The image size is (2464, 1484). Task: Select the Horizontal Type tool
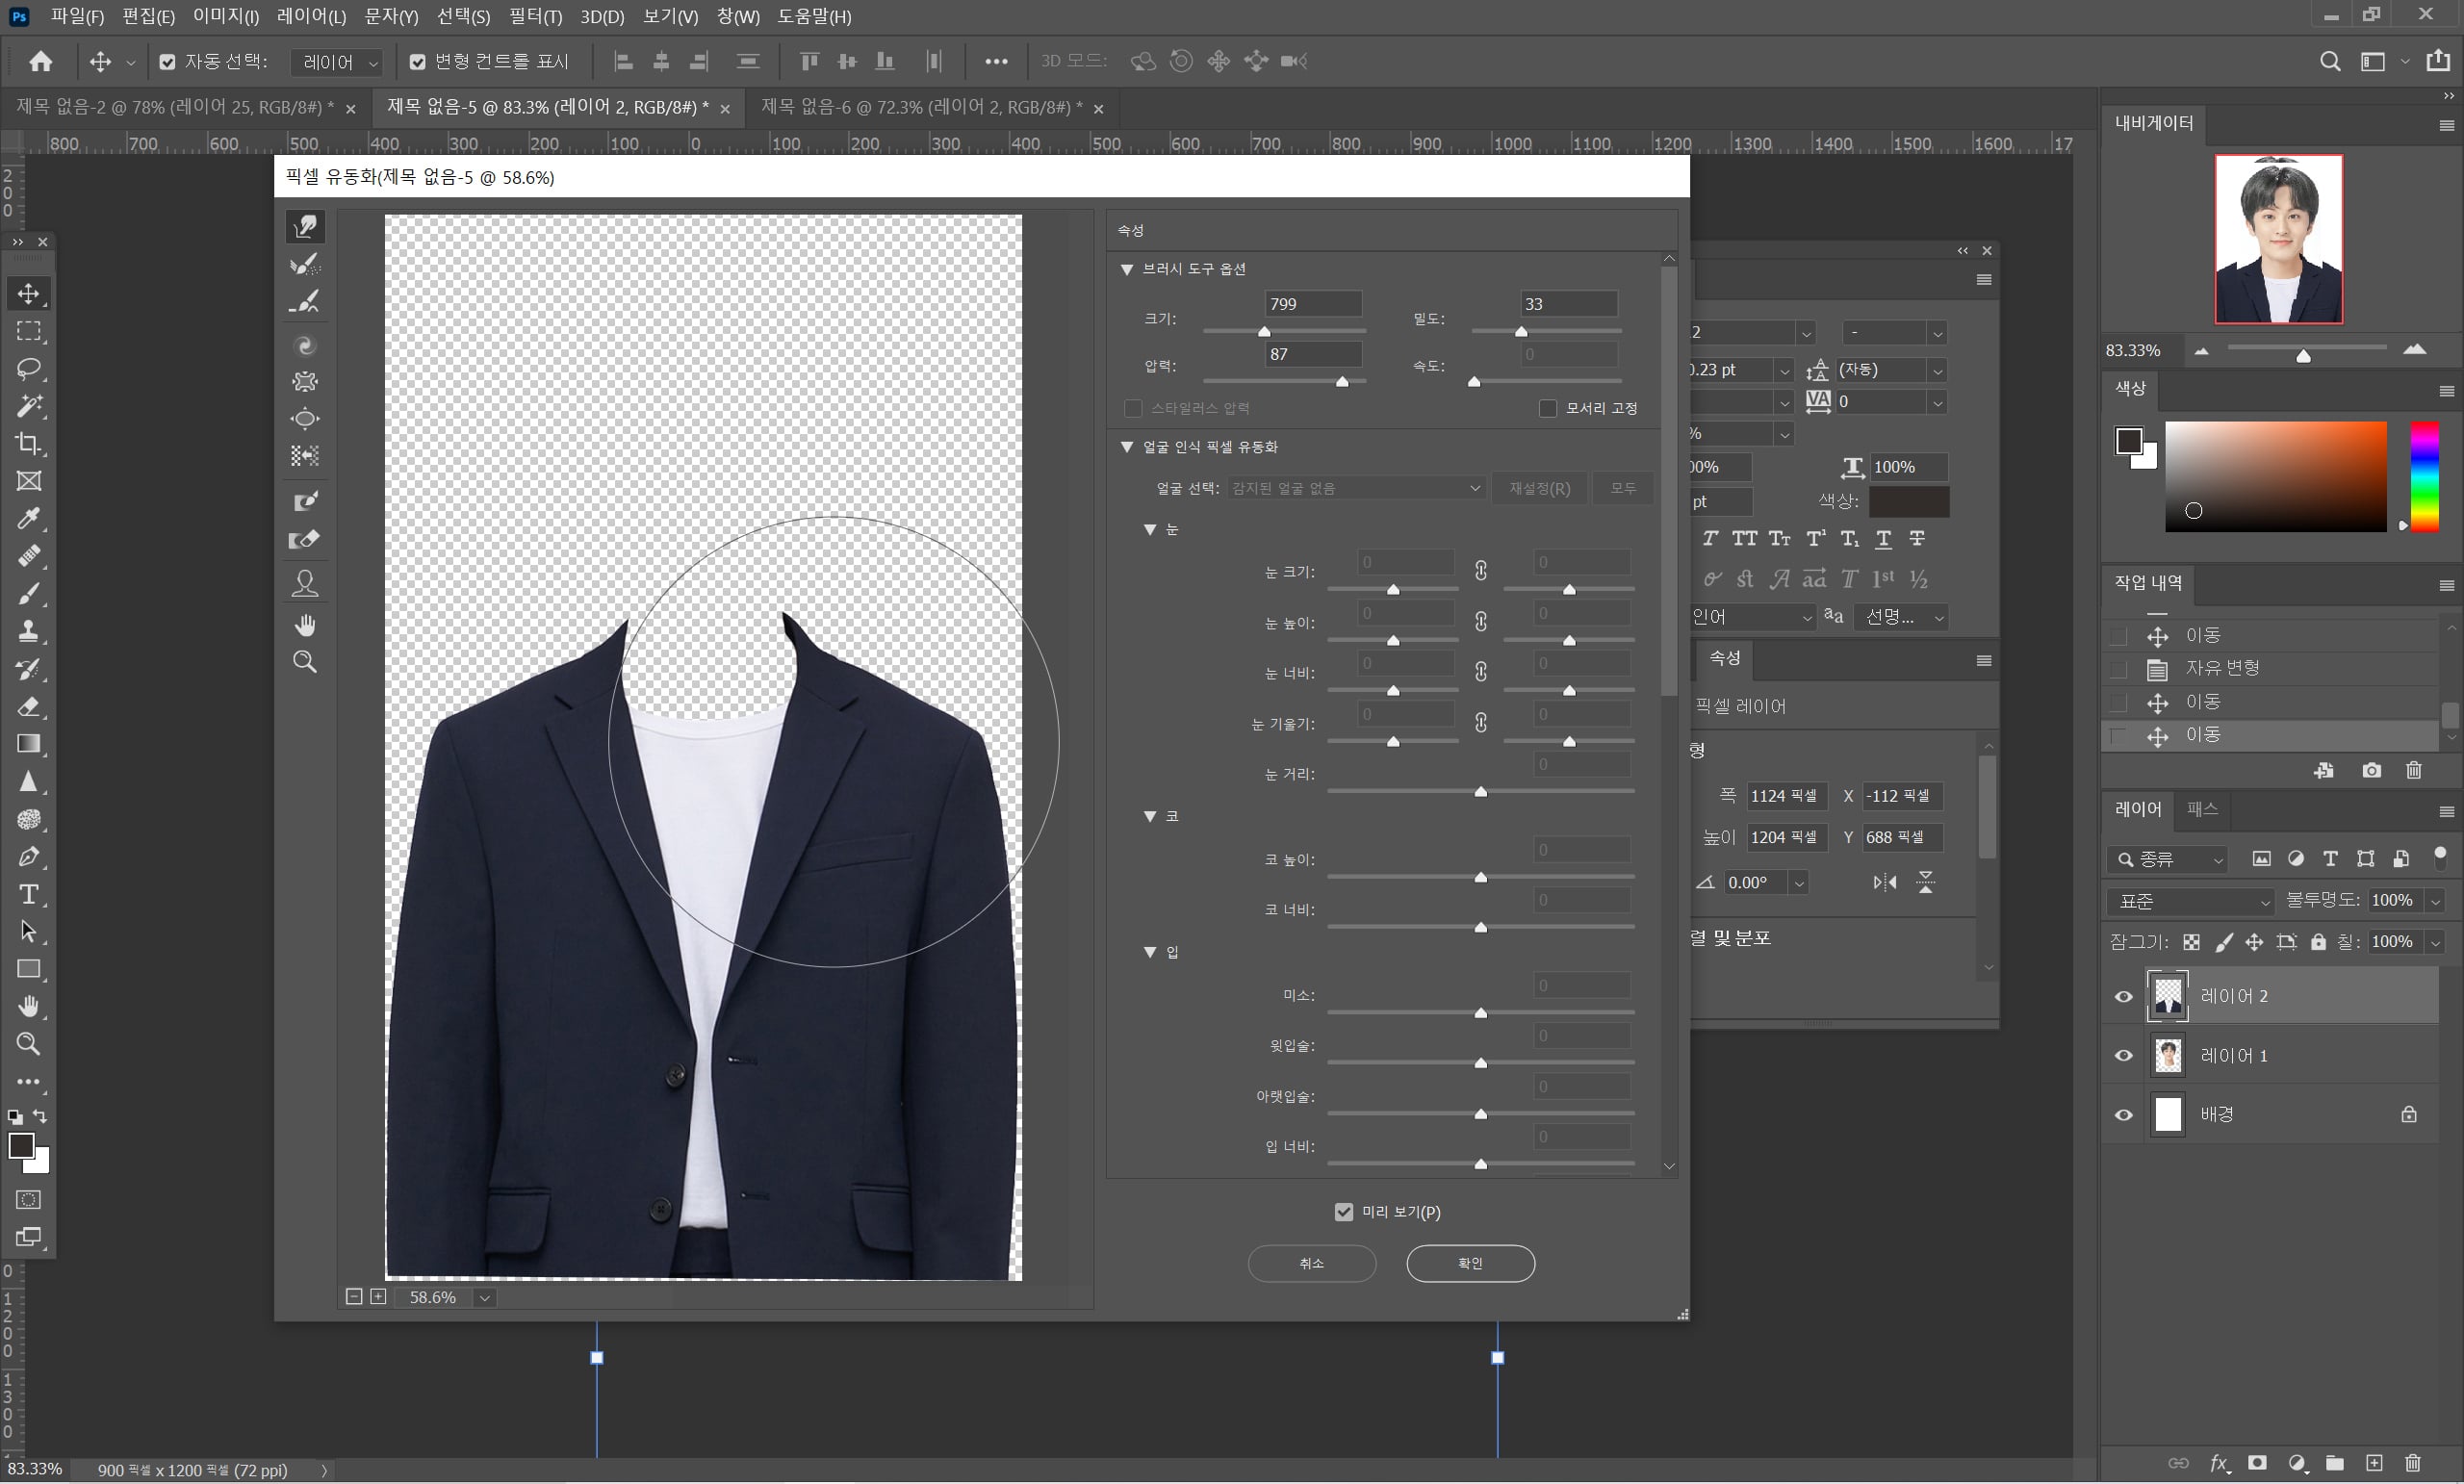[29, 894]
